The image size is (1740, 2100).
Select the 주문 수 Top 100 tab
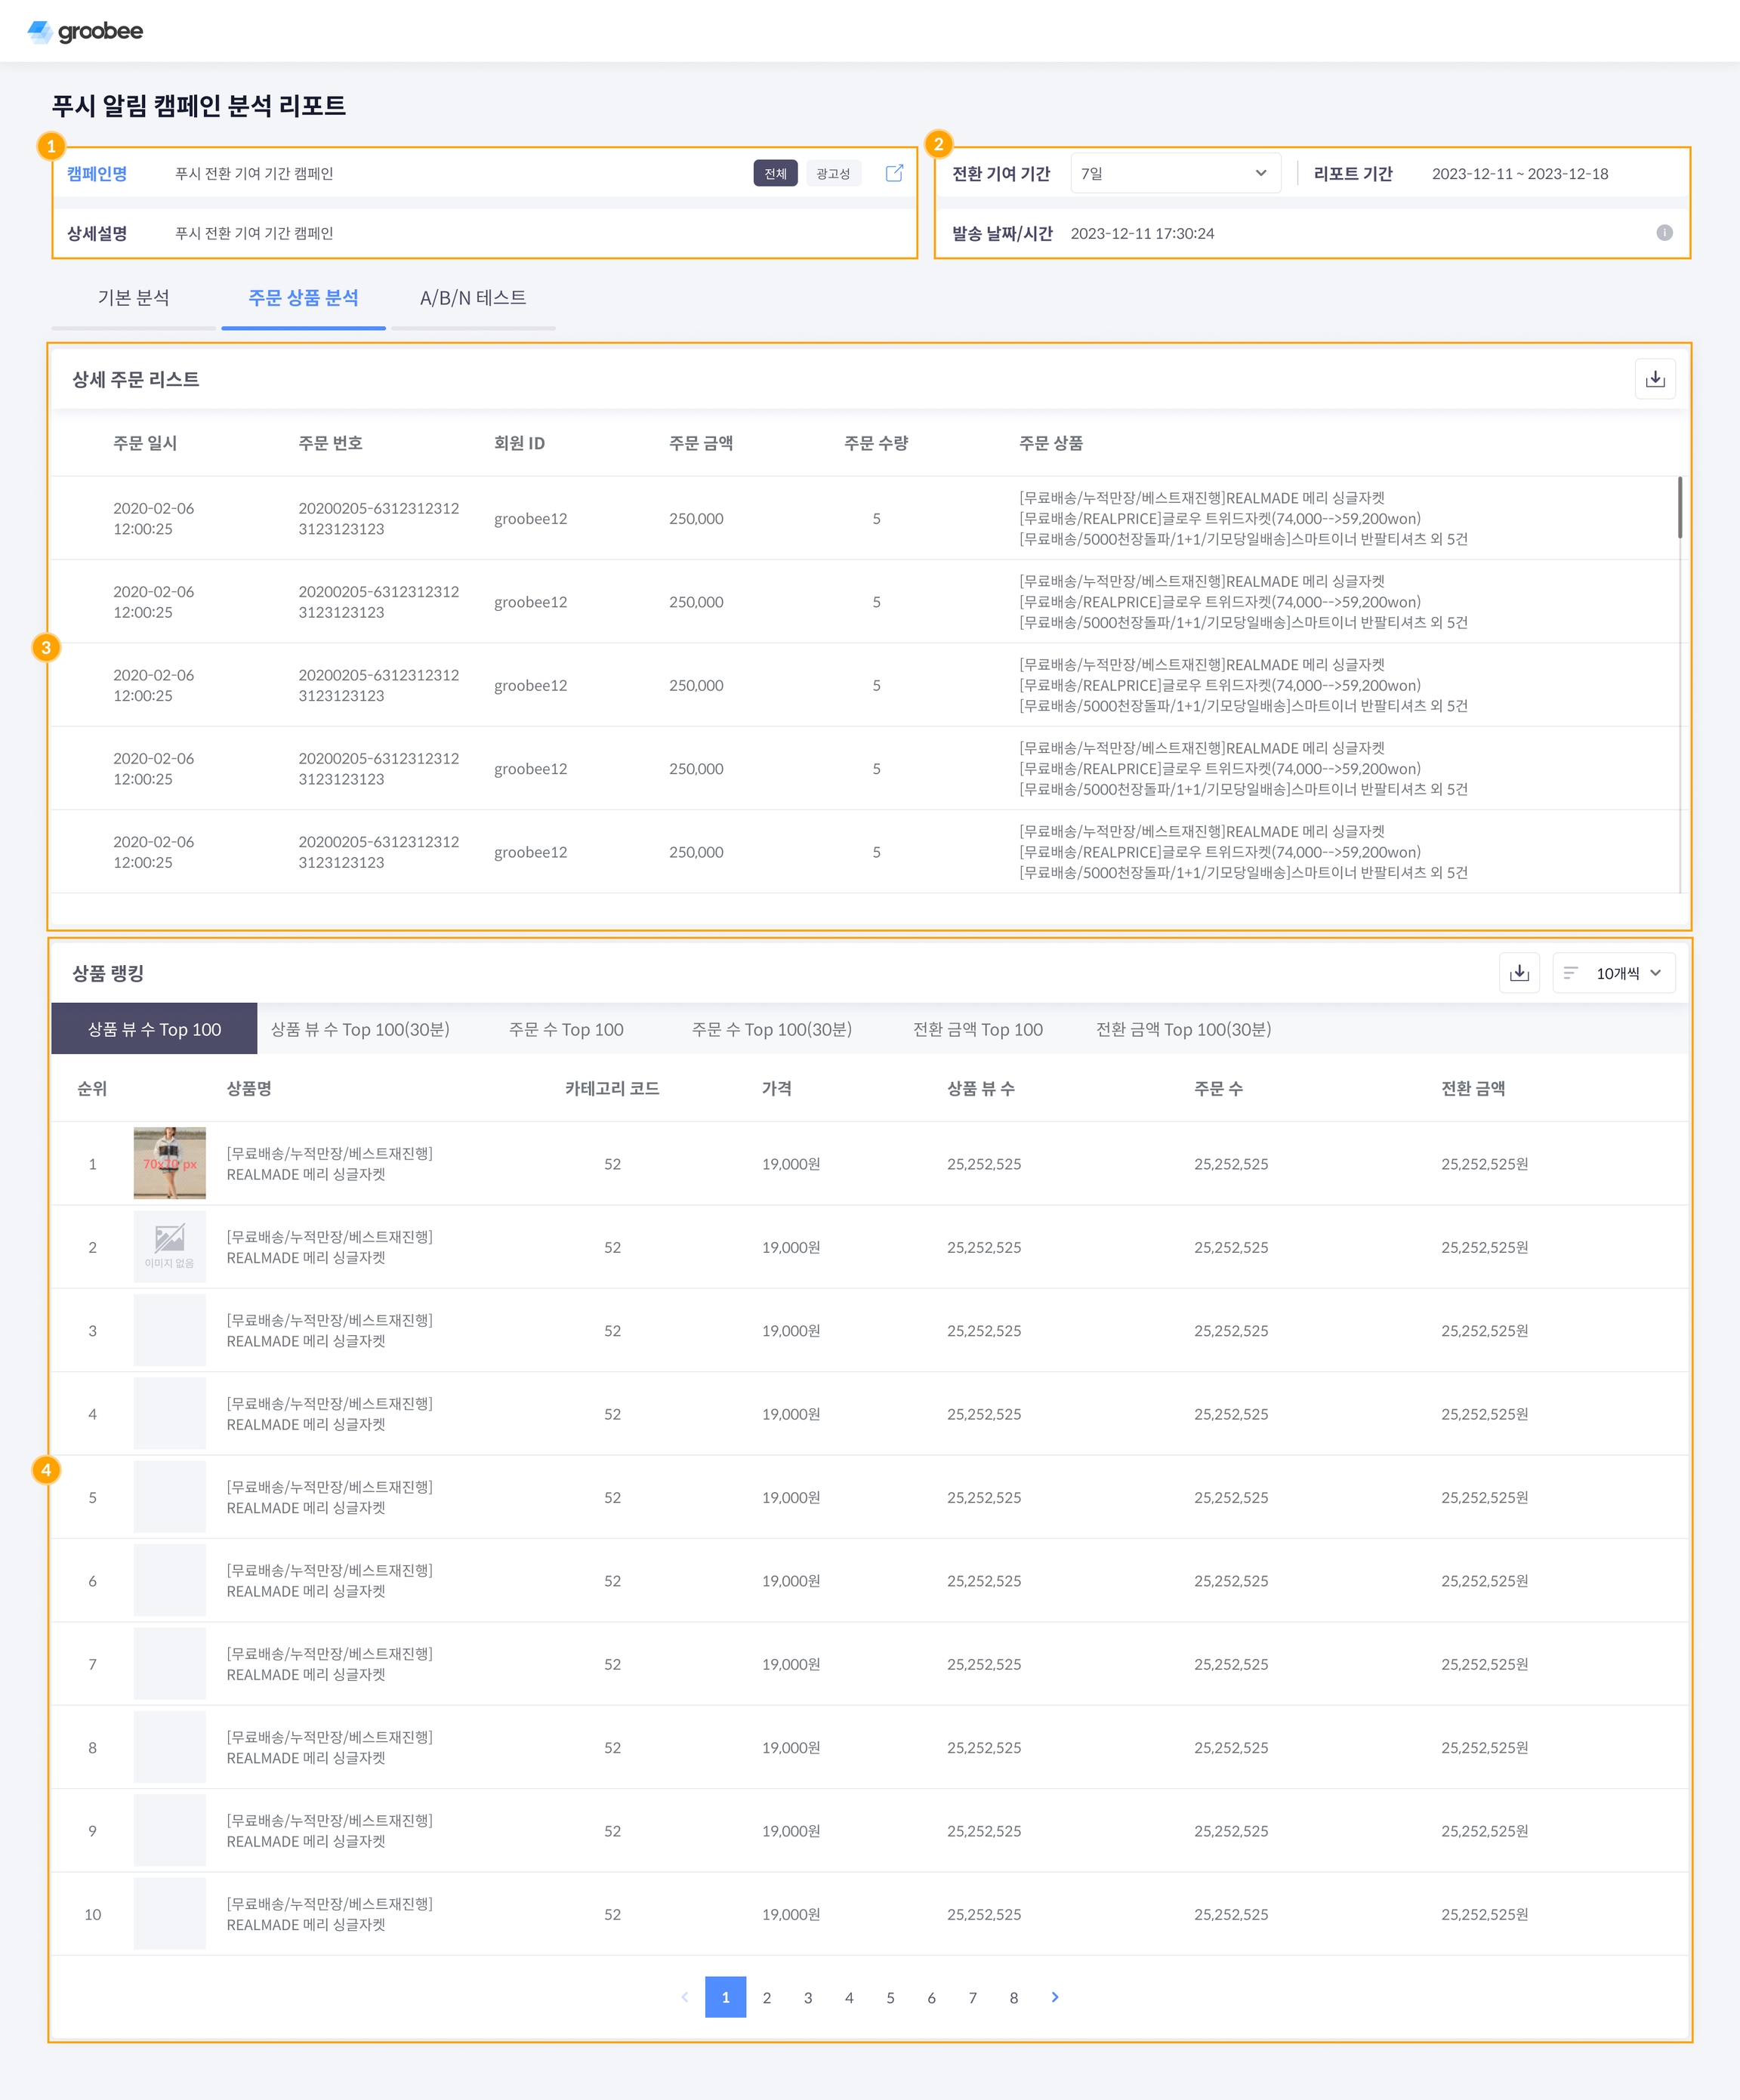pos(566,1029)
